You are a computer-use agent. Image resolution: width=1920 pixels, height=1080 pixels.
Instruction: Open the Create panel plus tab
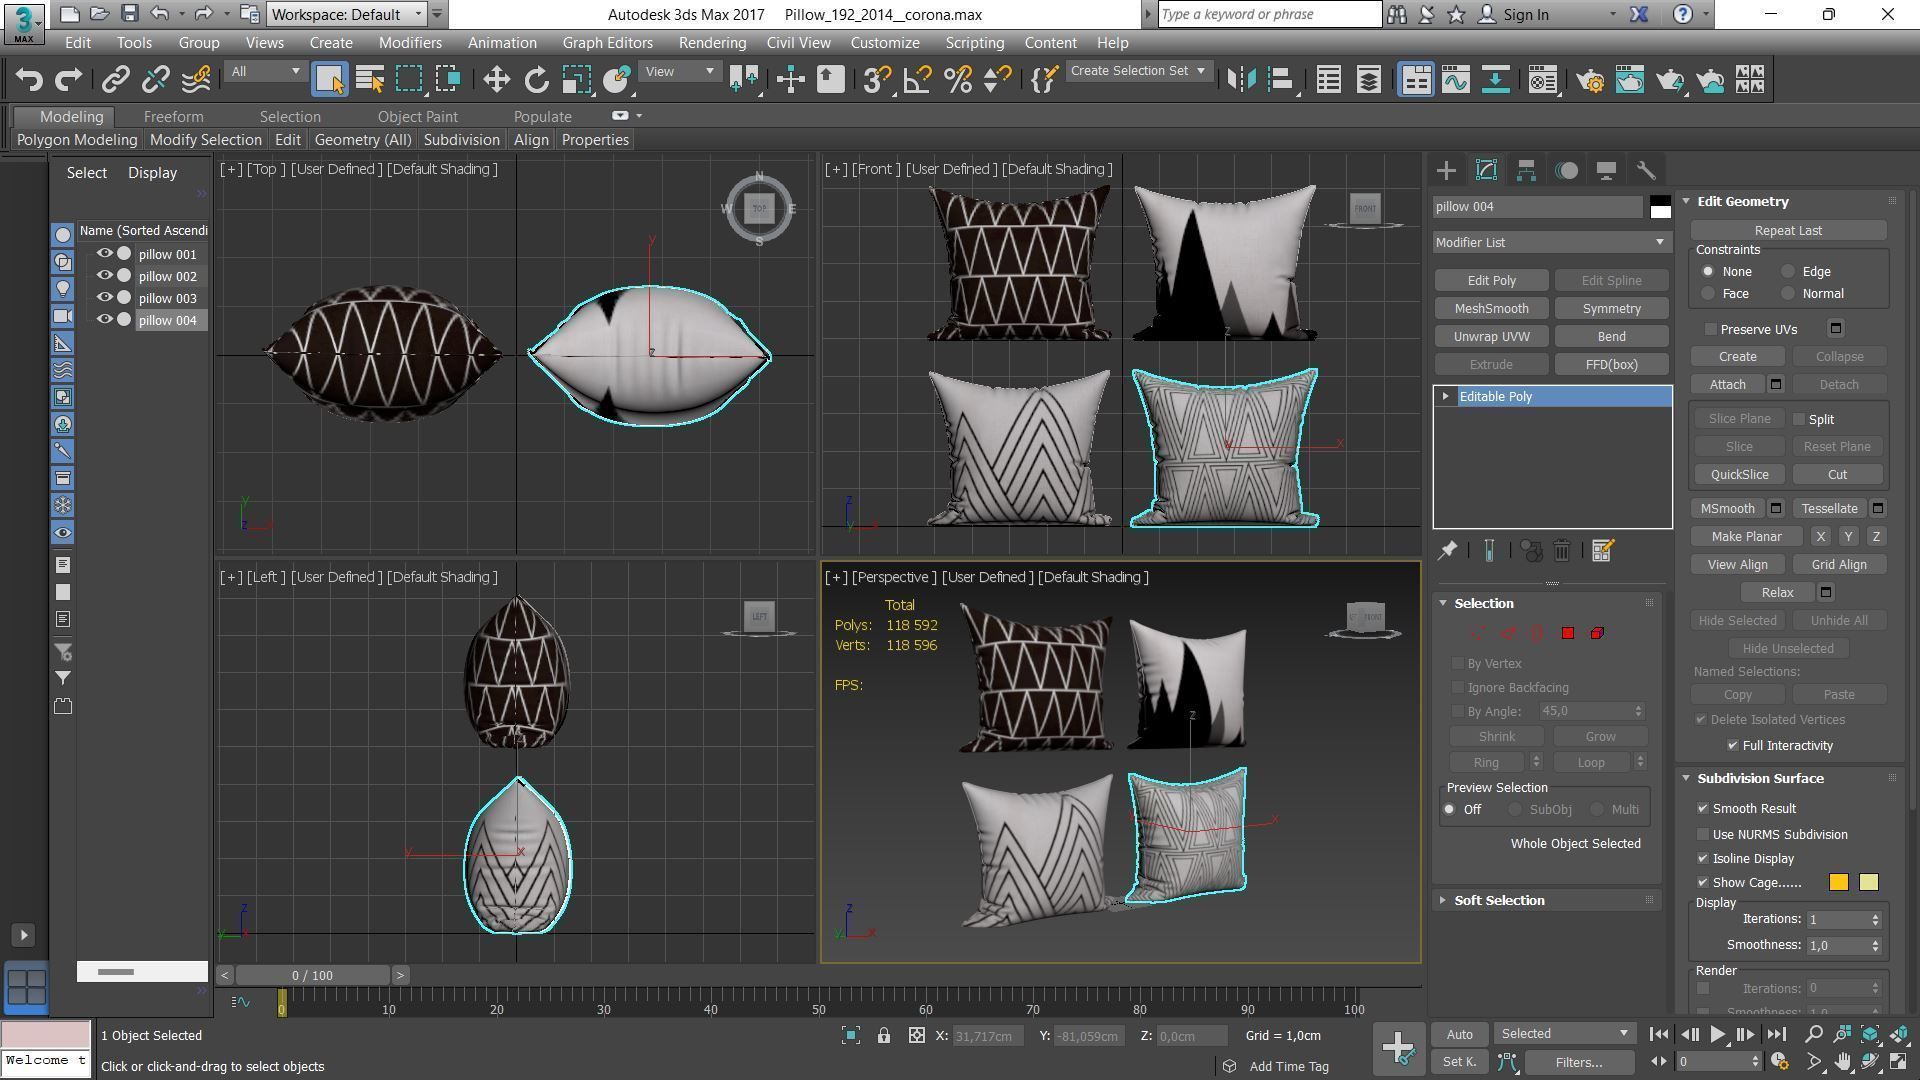pyautogui.click(x=1446, y=170)
